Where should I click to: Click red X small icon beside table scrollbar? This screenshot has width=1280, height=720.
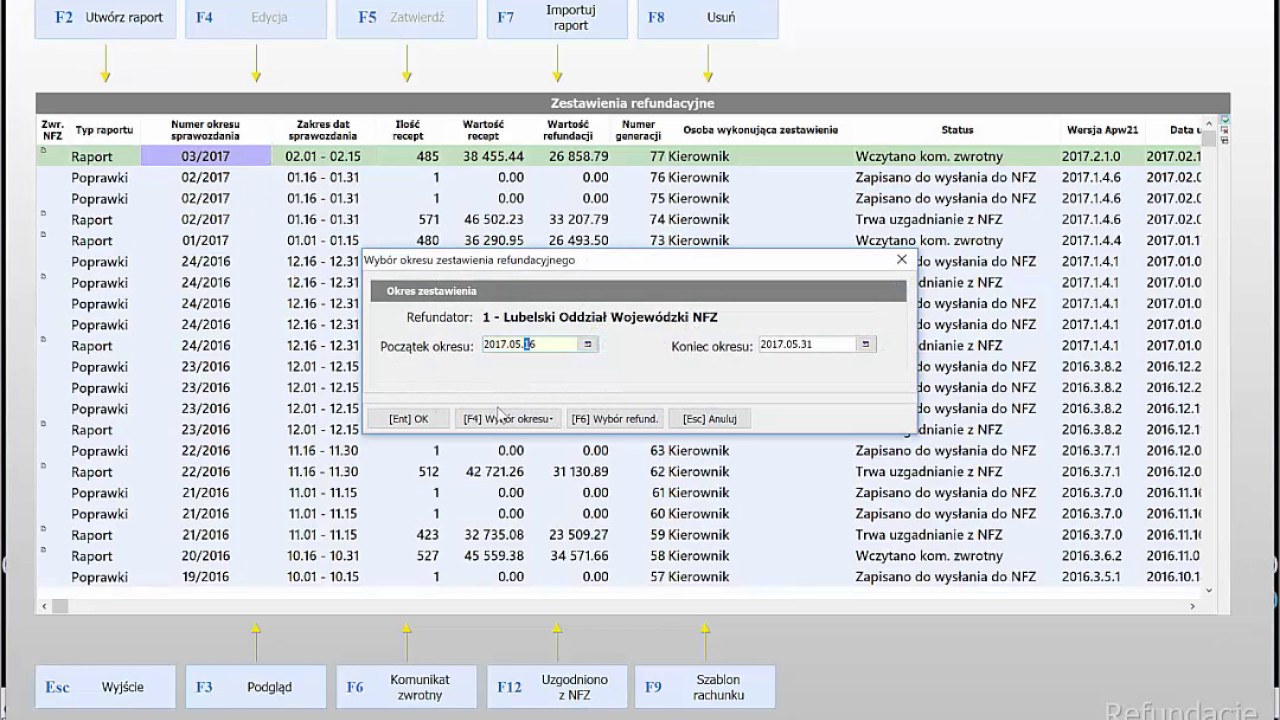tap(1224, 131)
